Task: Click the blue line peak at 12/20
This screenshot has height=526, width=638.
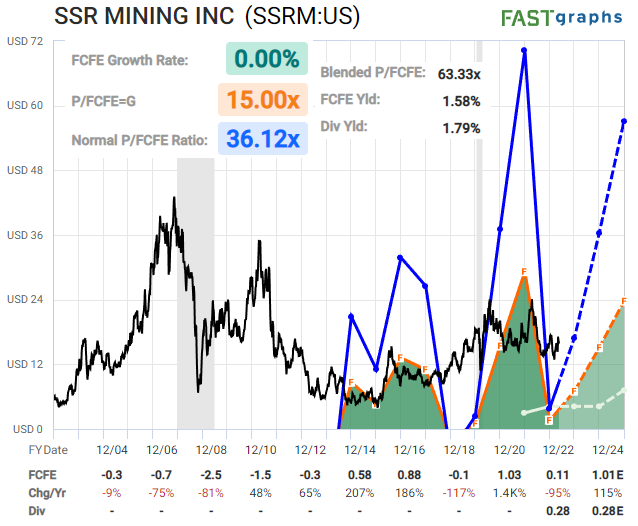Action: [x=524, y=50]
